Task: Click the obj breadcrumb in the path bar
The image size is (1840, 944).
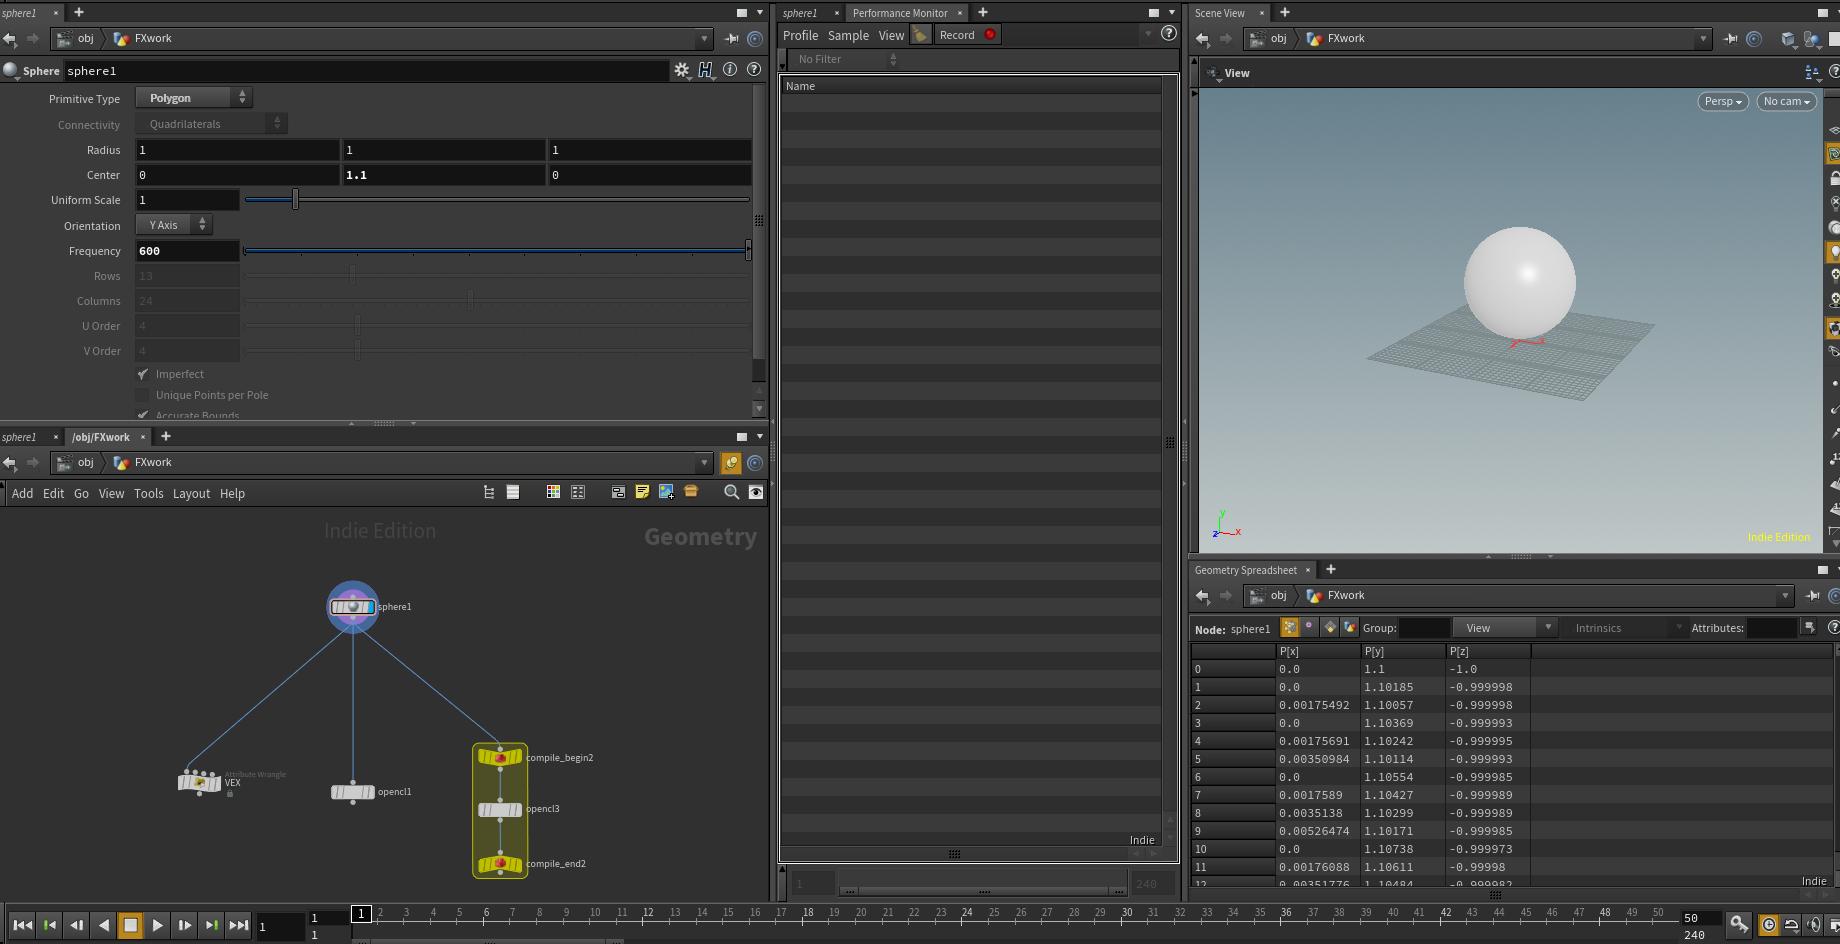Action: coord(86,38)
